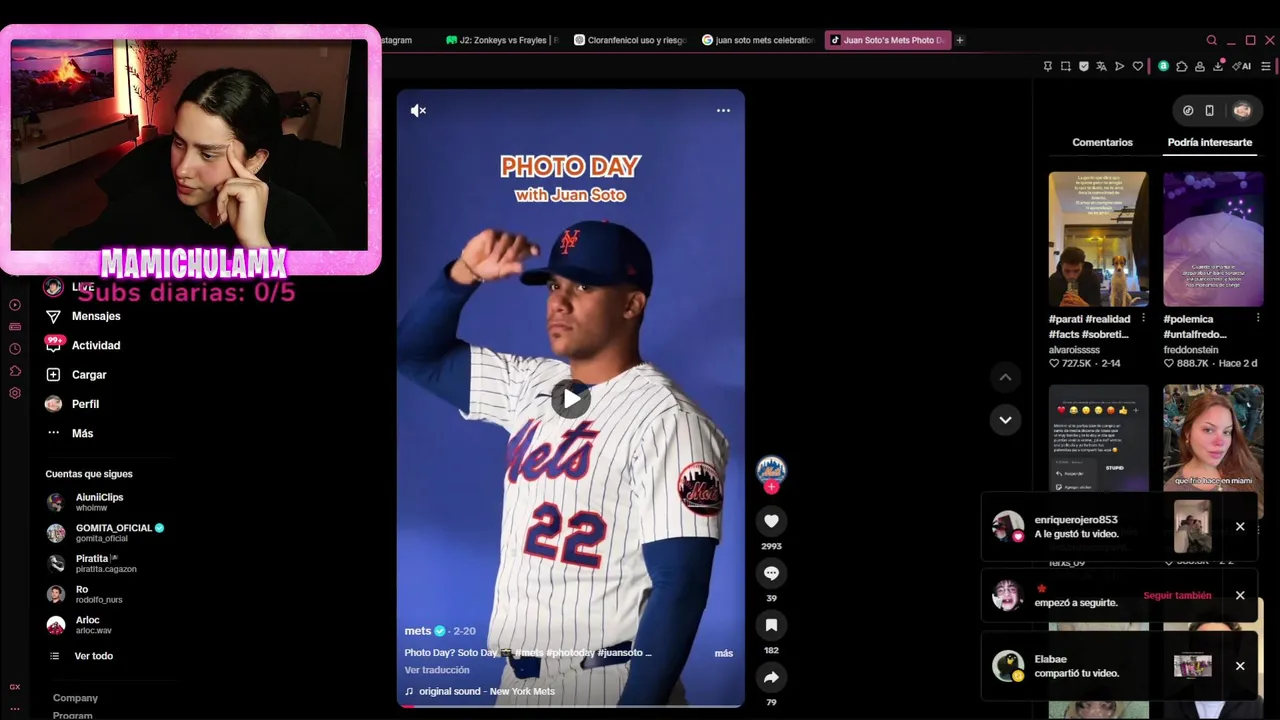Click the TikTok get app phone icon
This screenshot has height=720, width=1280.
pos(1209,111)
